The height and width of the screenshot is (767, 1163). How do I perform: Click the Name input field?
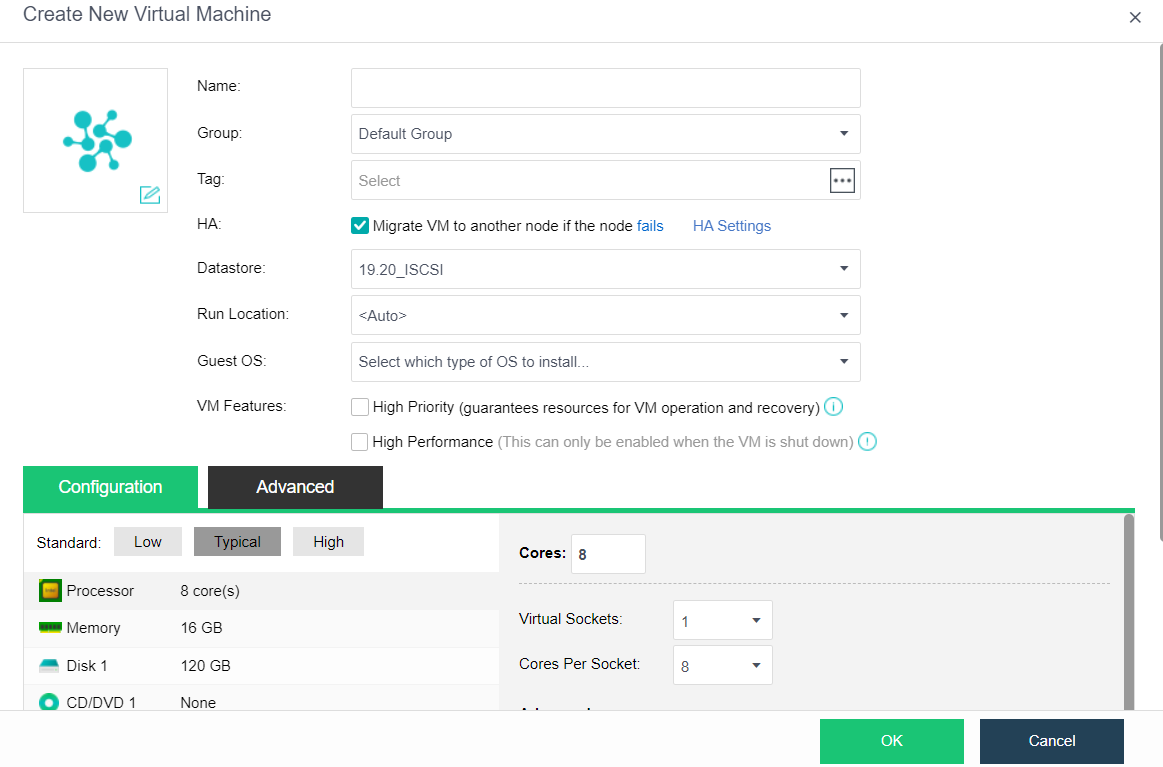pos(605,88)
